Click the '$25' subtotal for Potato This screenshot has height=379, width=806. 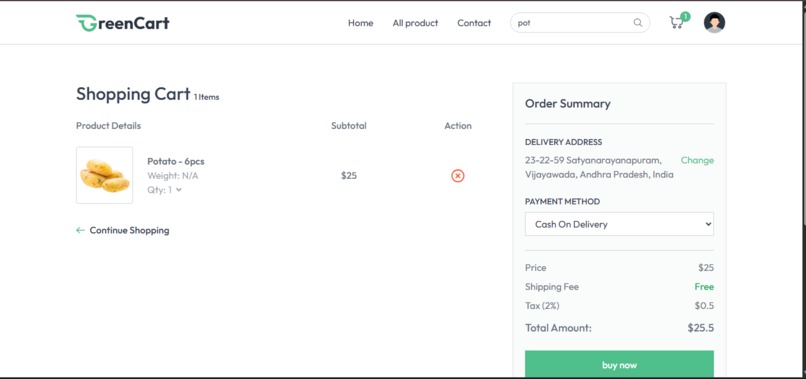(x=349, y=176)
